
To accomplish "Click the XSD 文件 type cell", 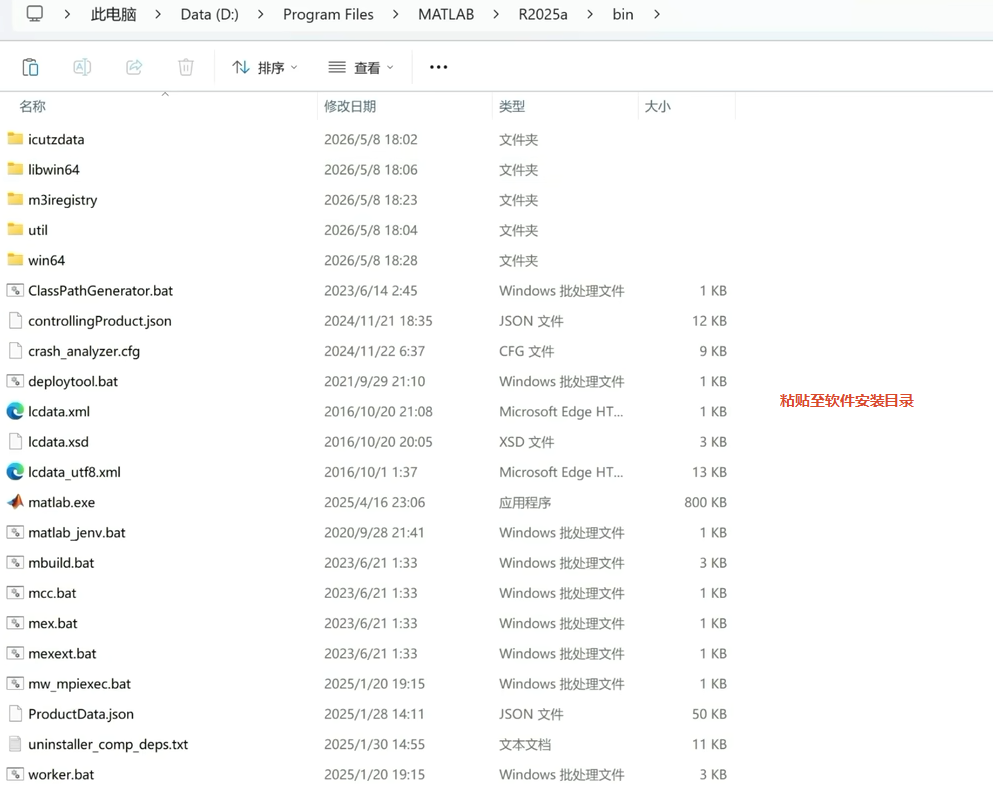I will [x=526, y=442].
